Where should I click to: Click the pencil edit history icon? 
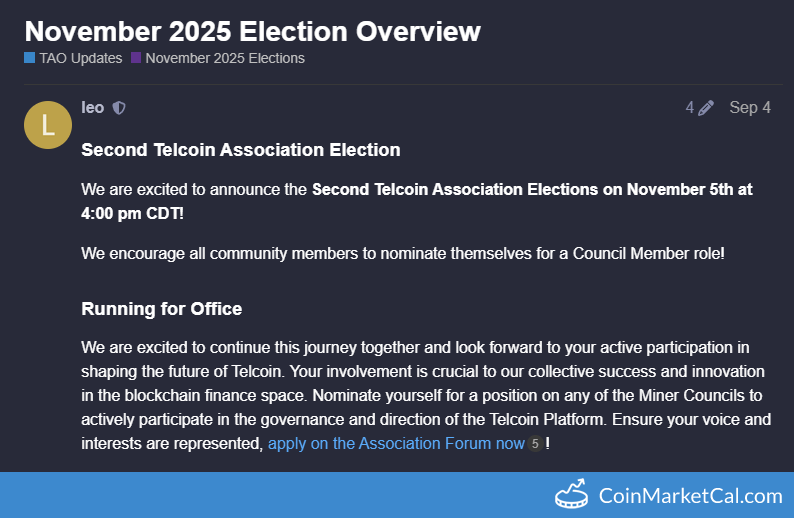[x=706, y=108]
